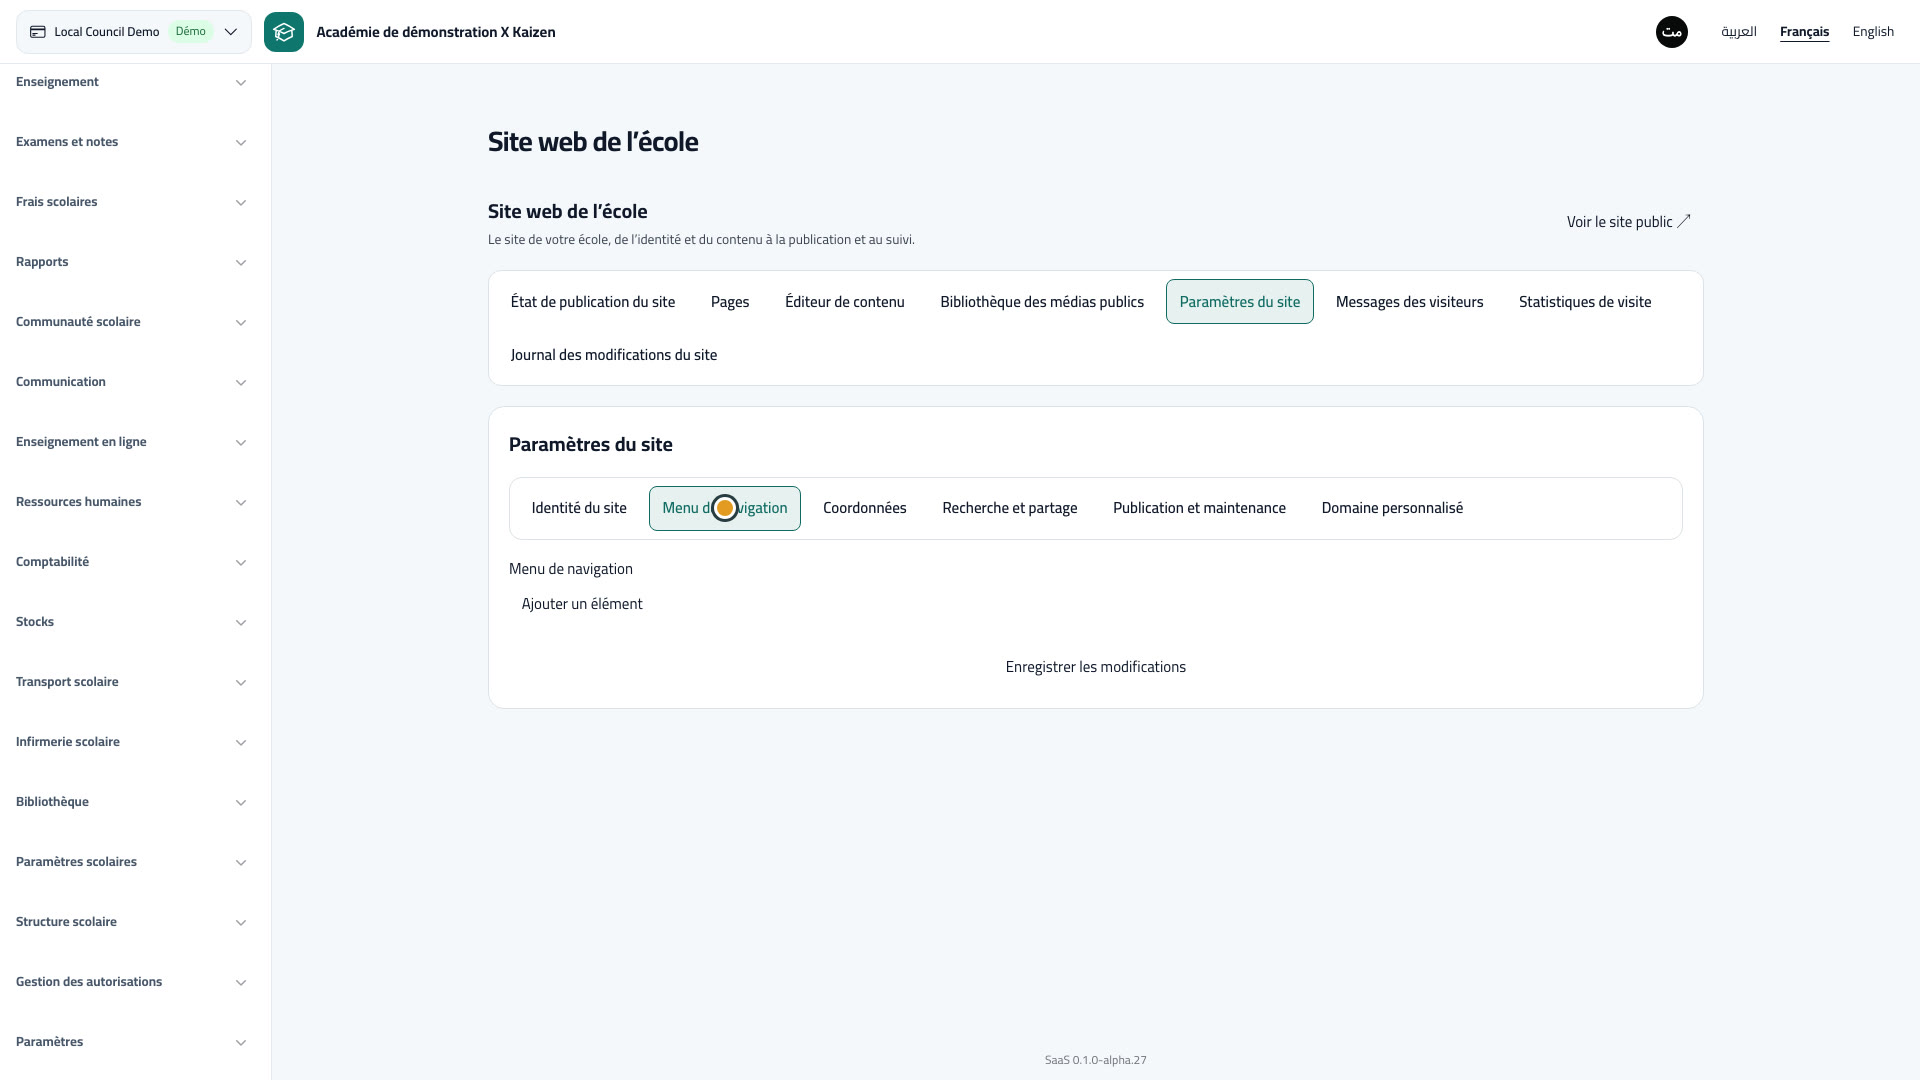Expand the Communication section

point(131,382)
